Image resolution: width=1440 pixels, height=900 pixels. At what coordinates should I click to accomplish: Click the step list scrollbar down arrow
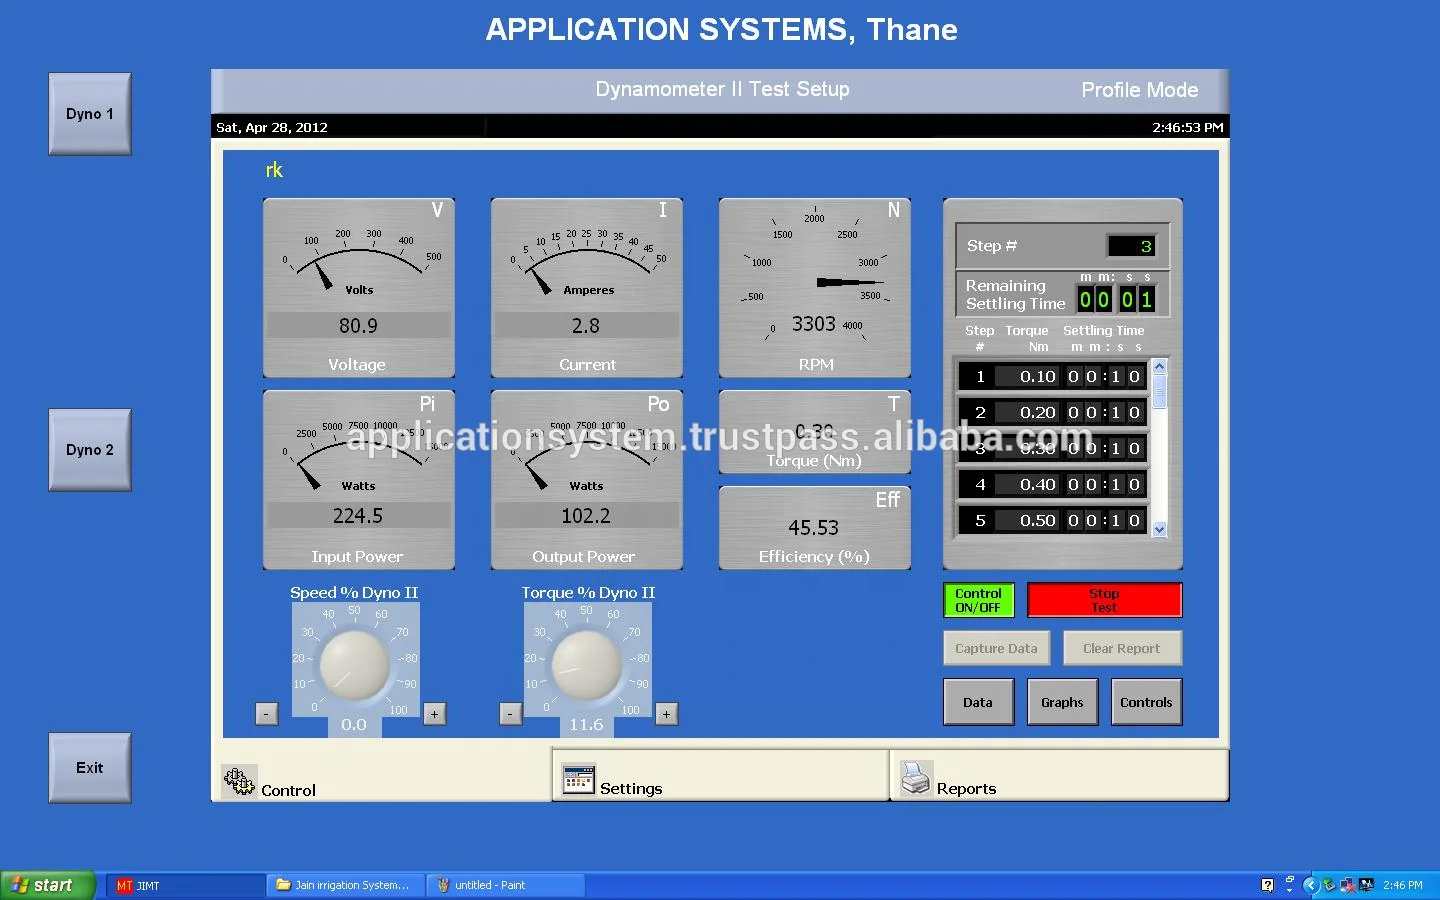pyautogui.click(x=1159, y=530)
